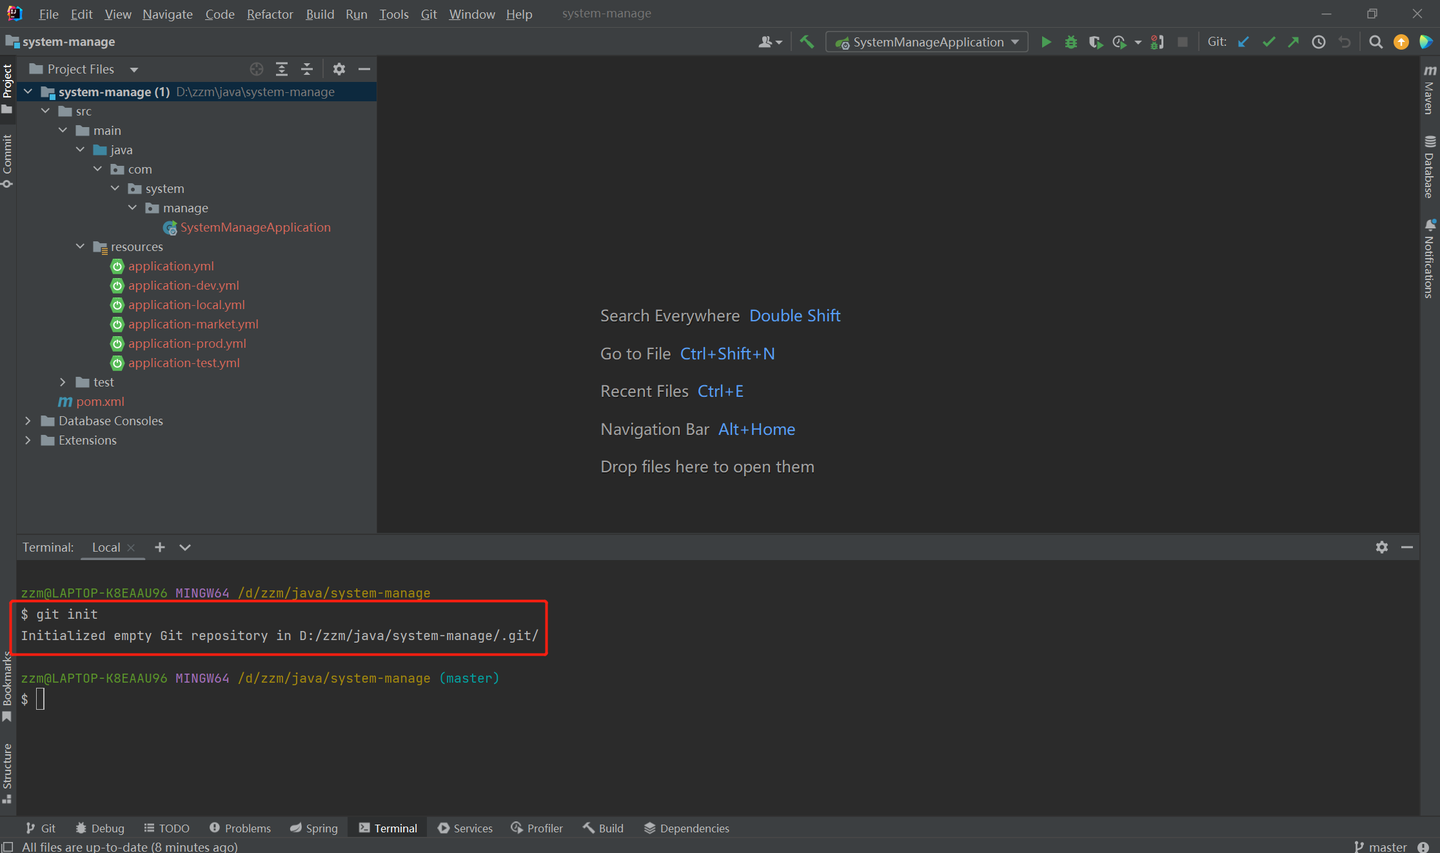Click the Collapse All icon in Project panel
This screenshot has height=853, width=1440.
coord(307,69)
